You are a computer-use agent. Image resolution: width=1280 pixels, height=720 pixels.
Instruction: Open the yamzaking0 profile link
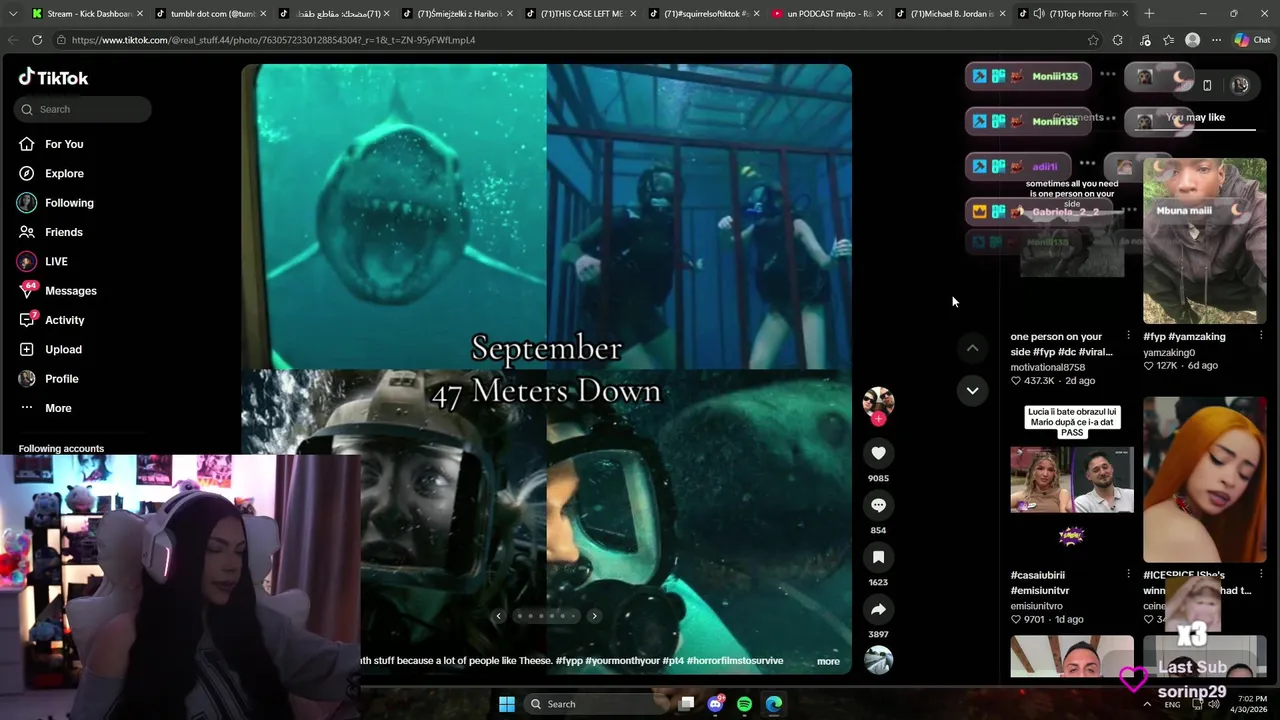[x=1169, y=352]
